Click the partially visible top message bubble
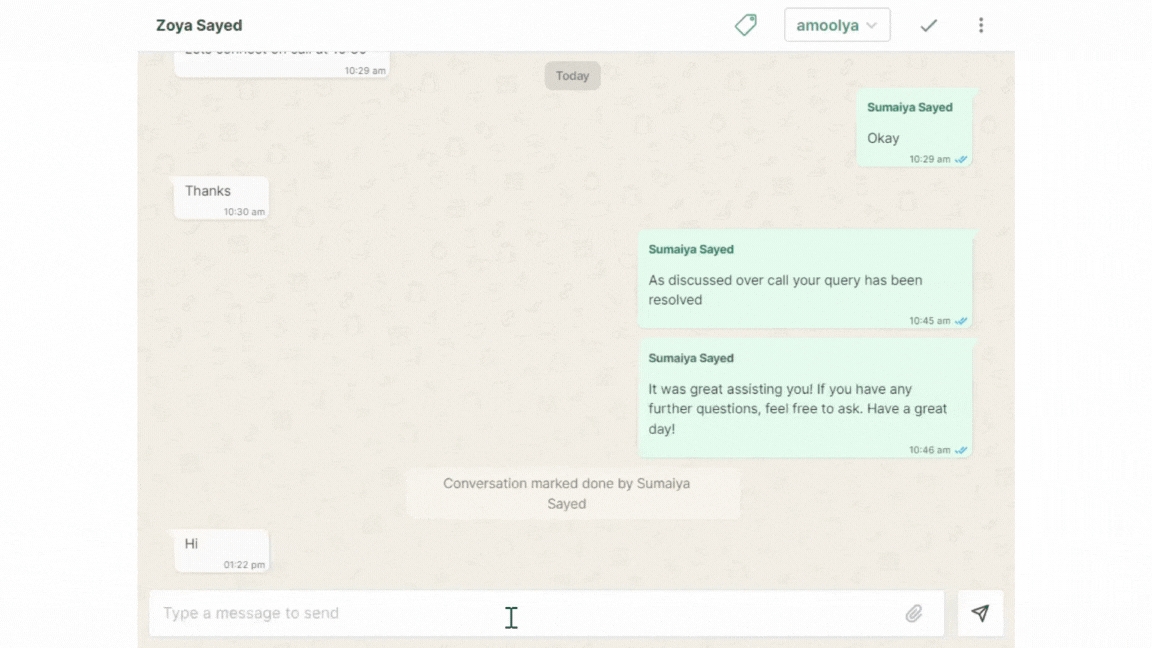 (x=281, y=62)
